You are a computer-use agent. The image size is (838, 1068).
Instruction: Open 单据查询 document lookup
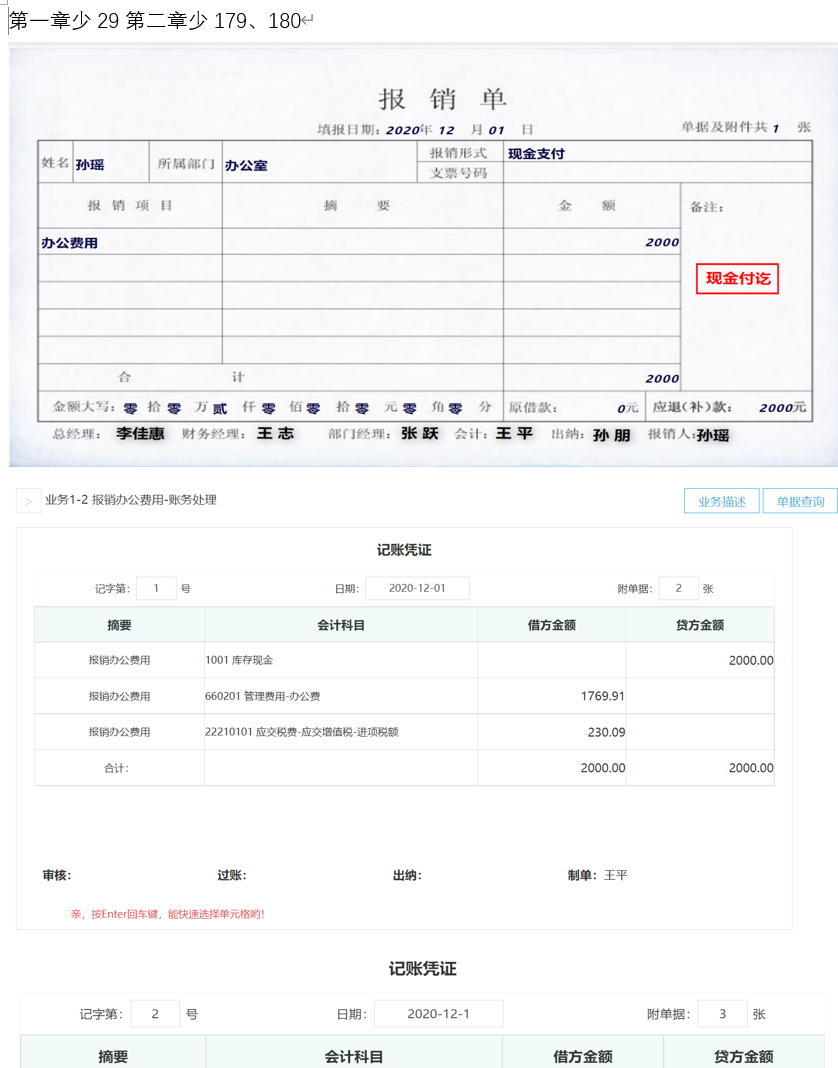(800, 501)
